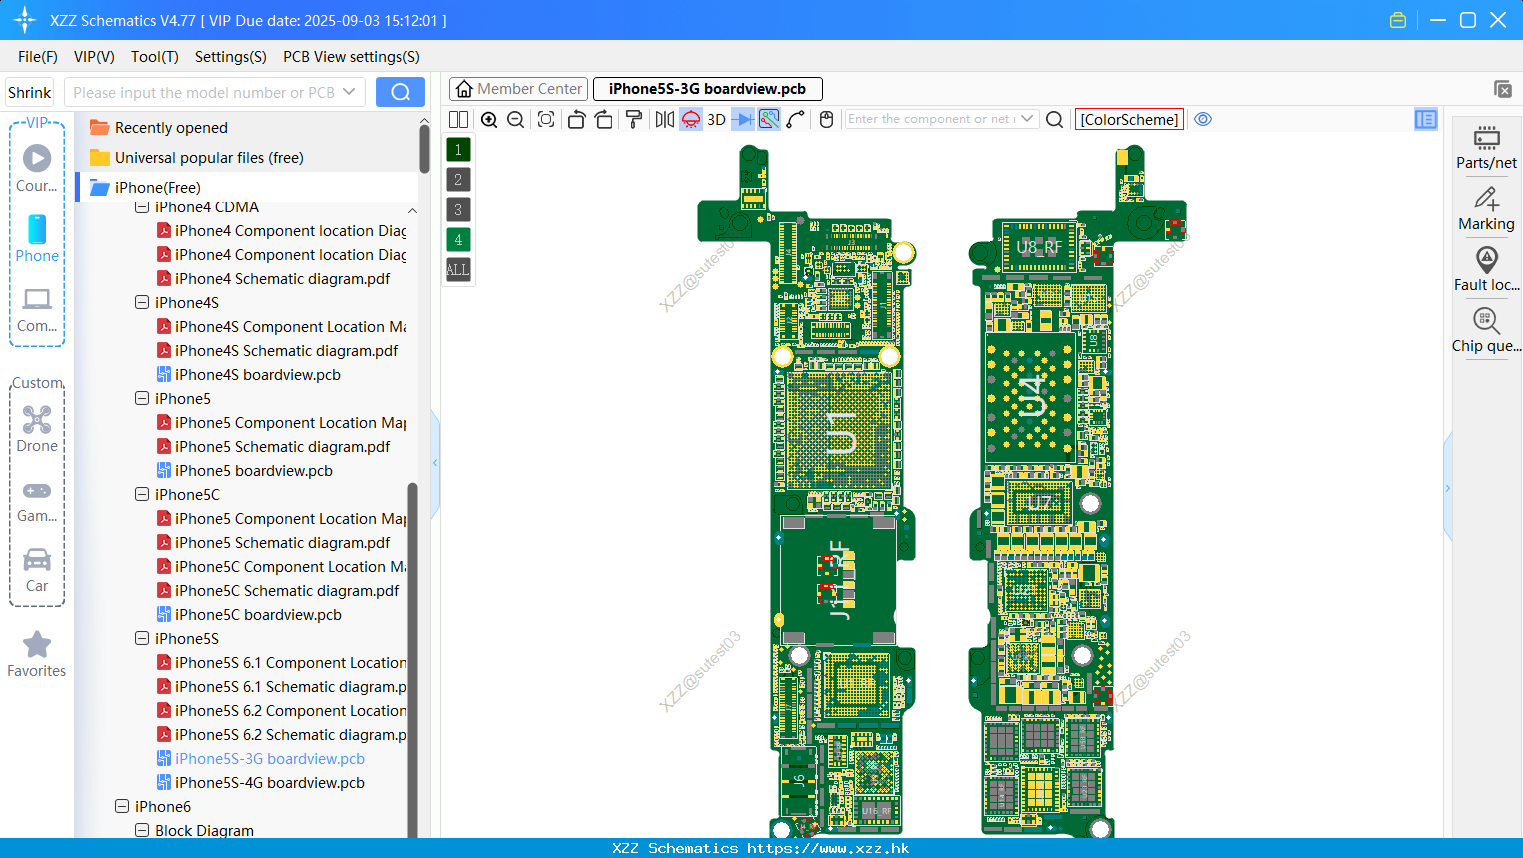Click the split view layout icon
1523x858 pixels.
pos(458,119)
